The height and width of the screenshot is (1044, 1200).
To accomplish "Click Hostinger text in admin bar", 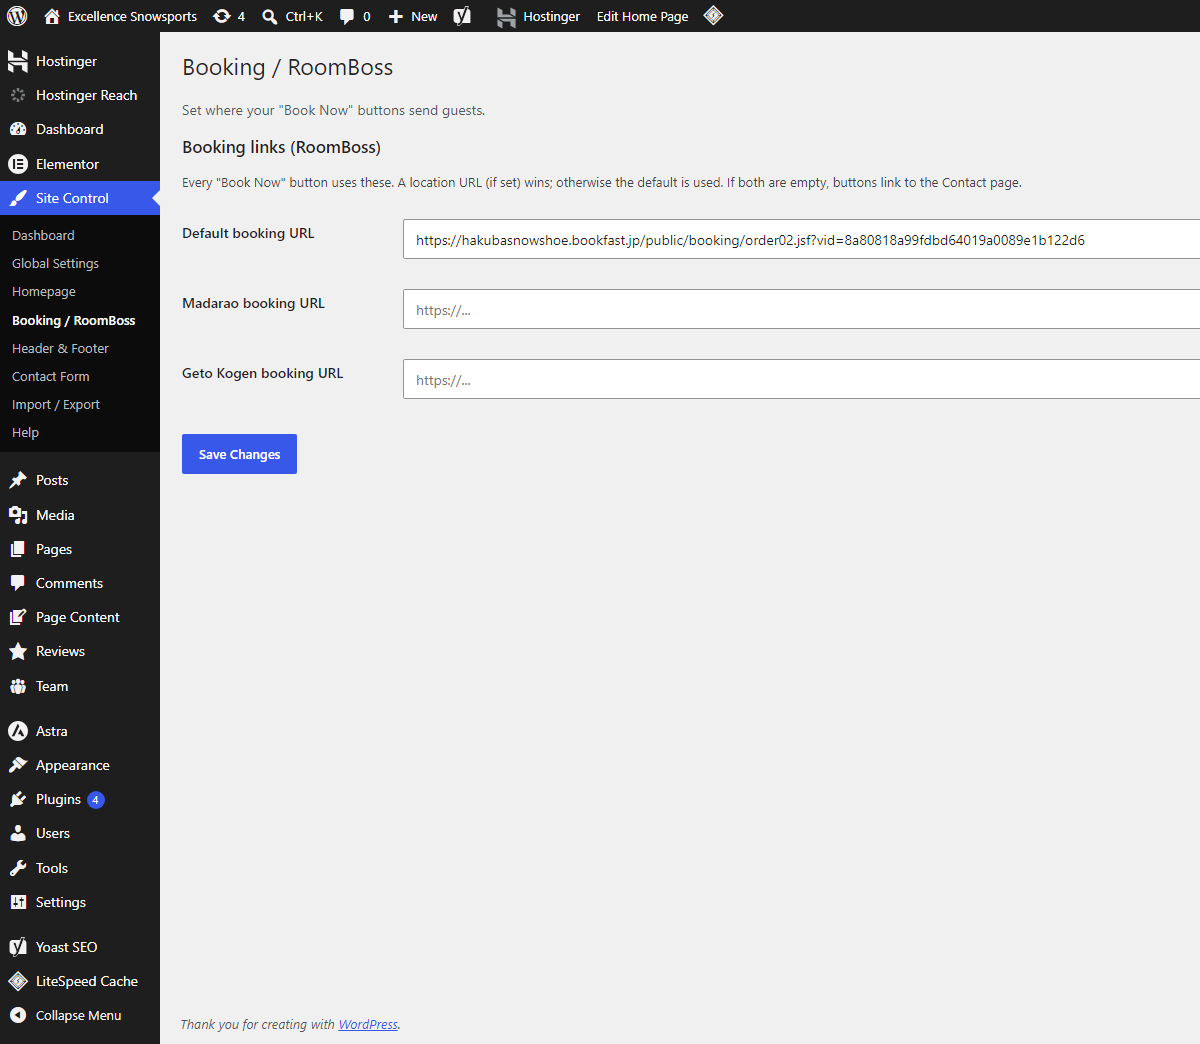I will pyautogui.click(x=551, y=16).
